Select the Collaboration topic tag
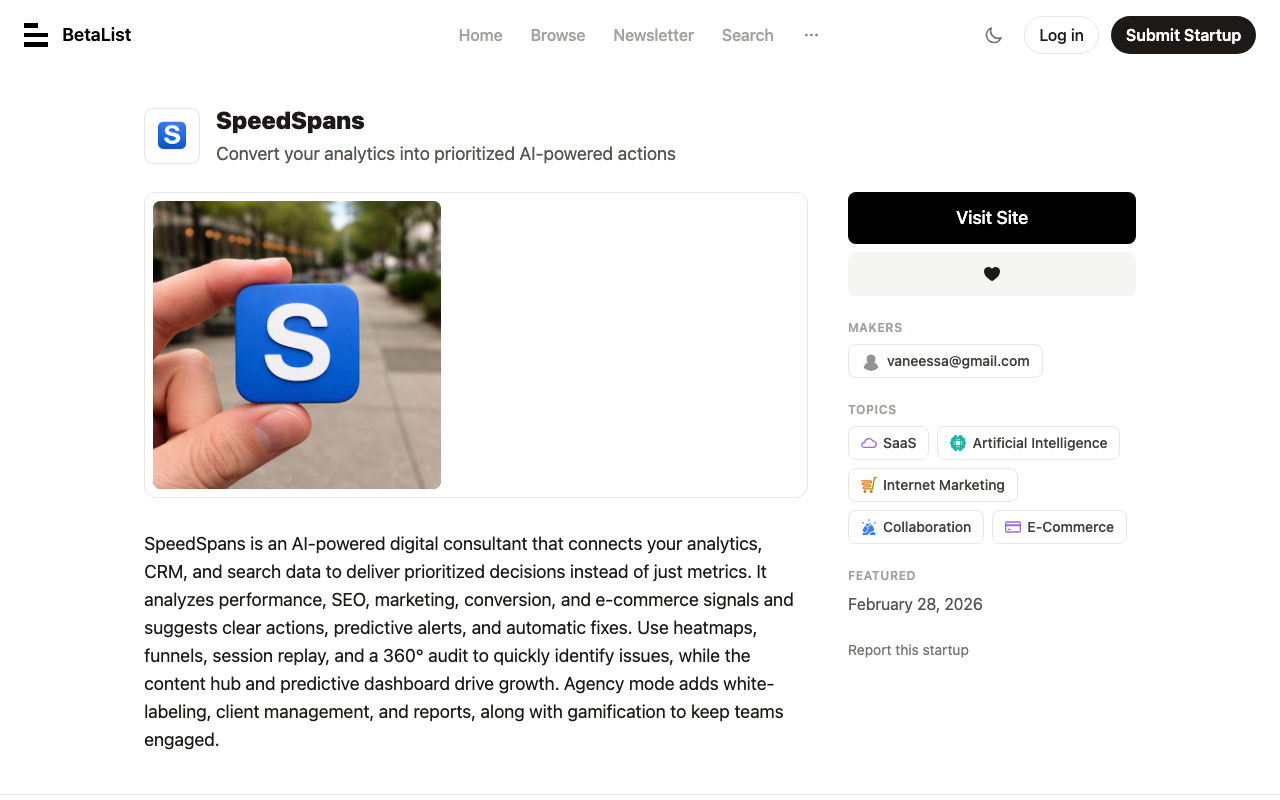Viewport: 1280px width, 800px height. 916,527
